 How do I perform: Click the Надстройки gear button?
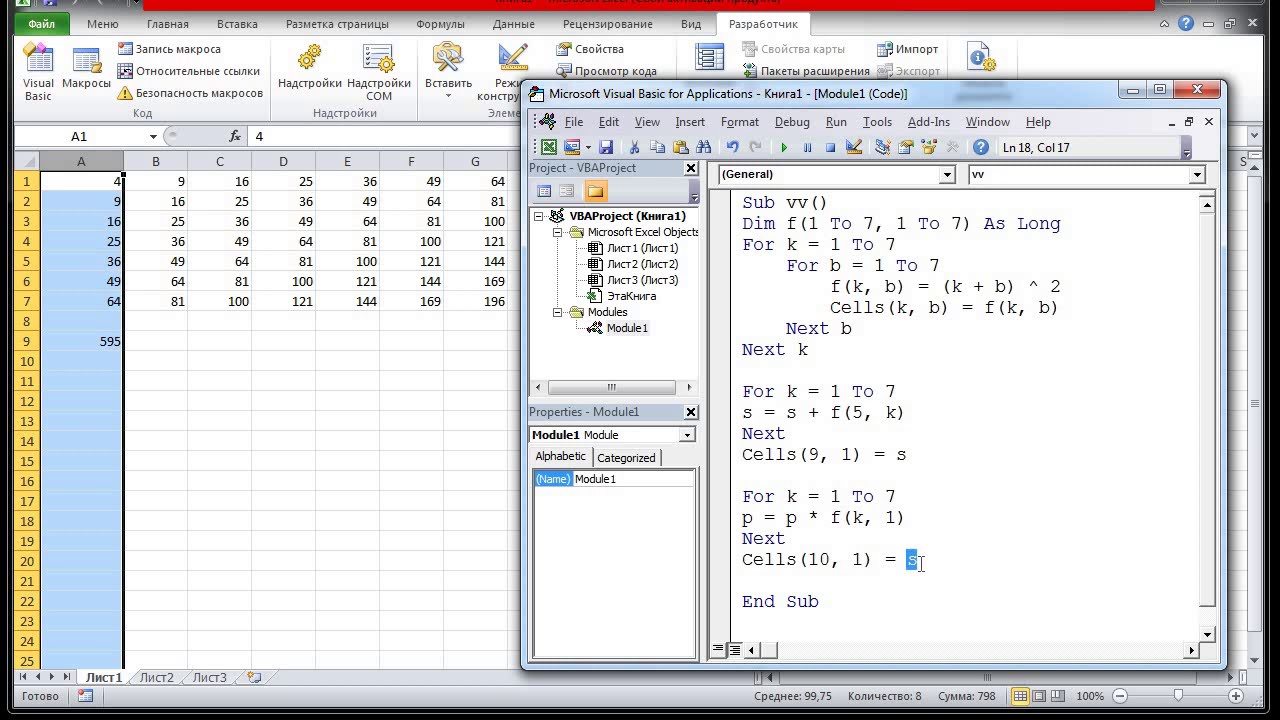310,67
